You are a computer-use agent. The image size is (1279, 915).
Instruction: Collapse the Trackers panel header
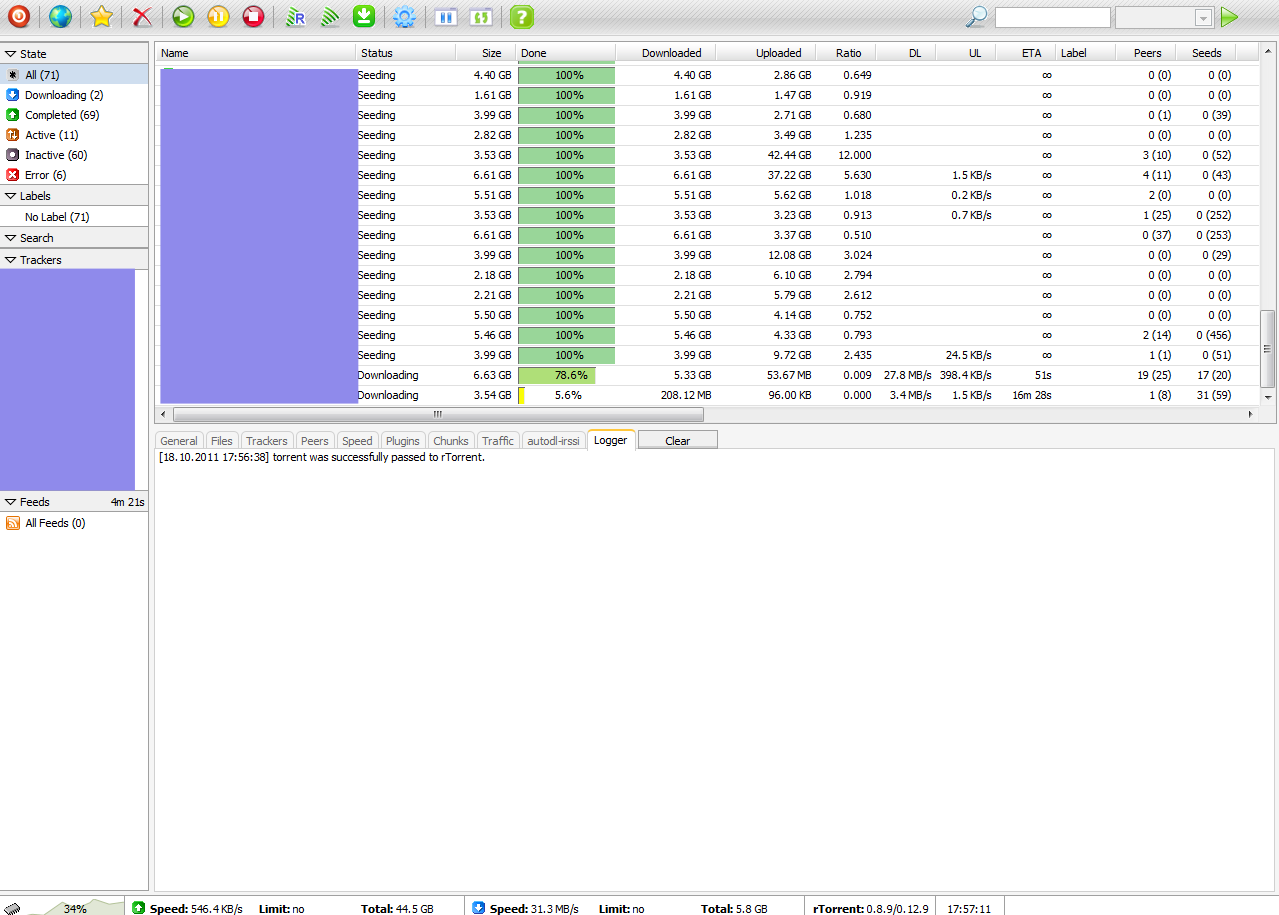[x=74, y=260]
